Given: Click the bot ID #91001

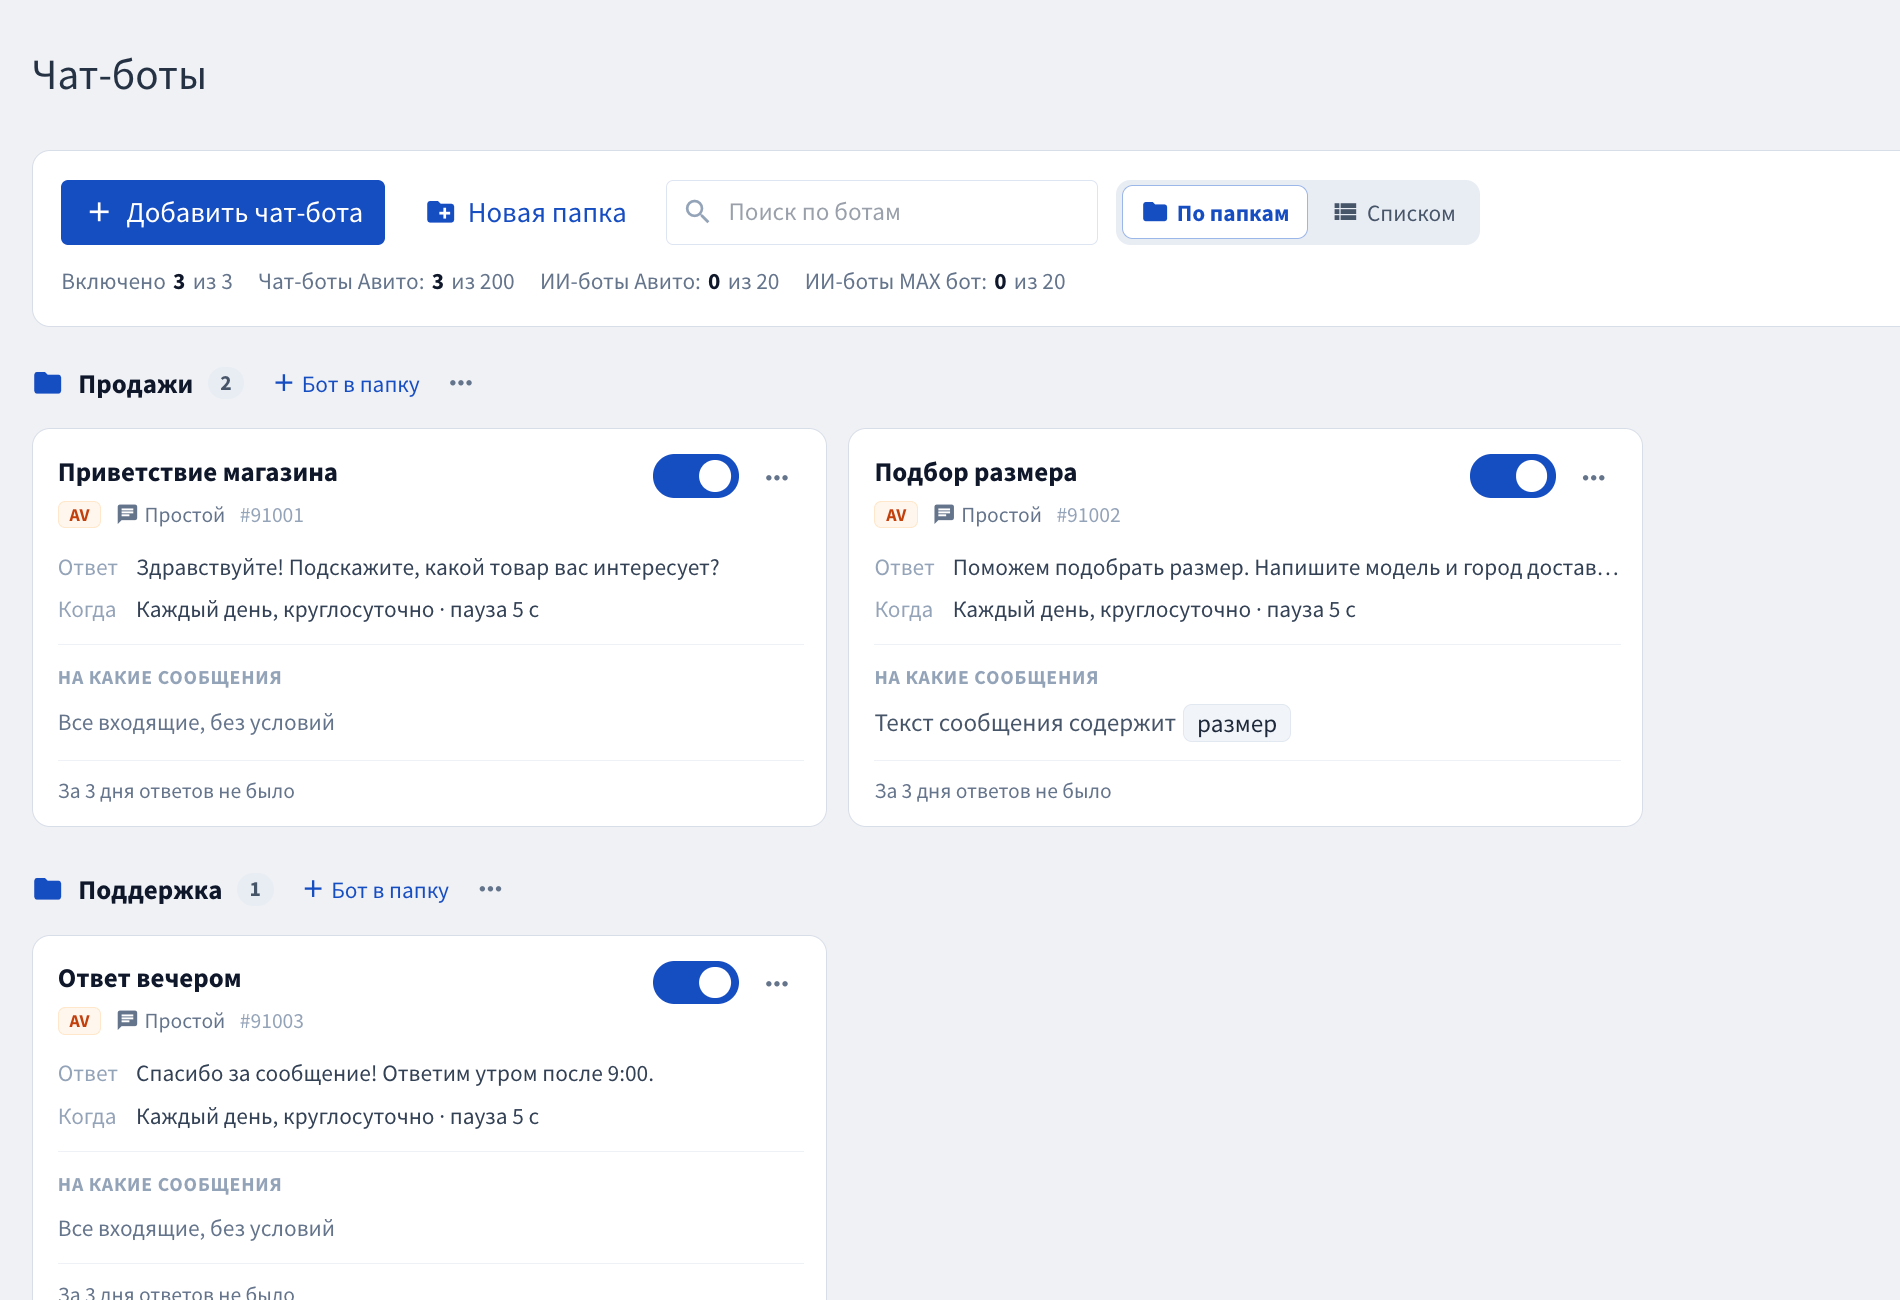Looking at the screenshot, I should point(272,515).
